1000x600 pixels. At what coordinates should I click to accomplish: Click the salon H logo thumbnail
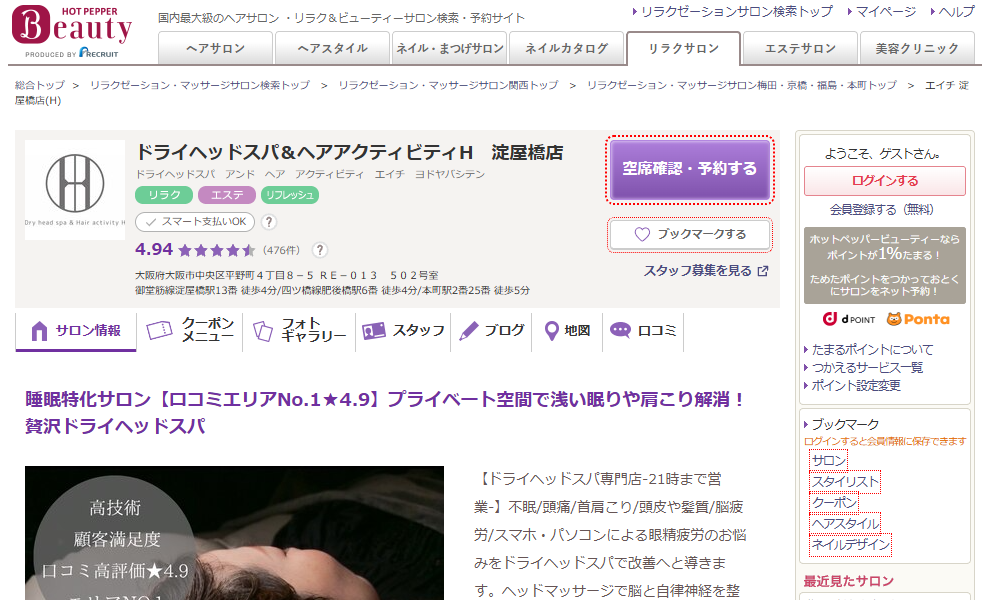coord(75,189)
